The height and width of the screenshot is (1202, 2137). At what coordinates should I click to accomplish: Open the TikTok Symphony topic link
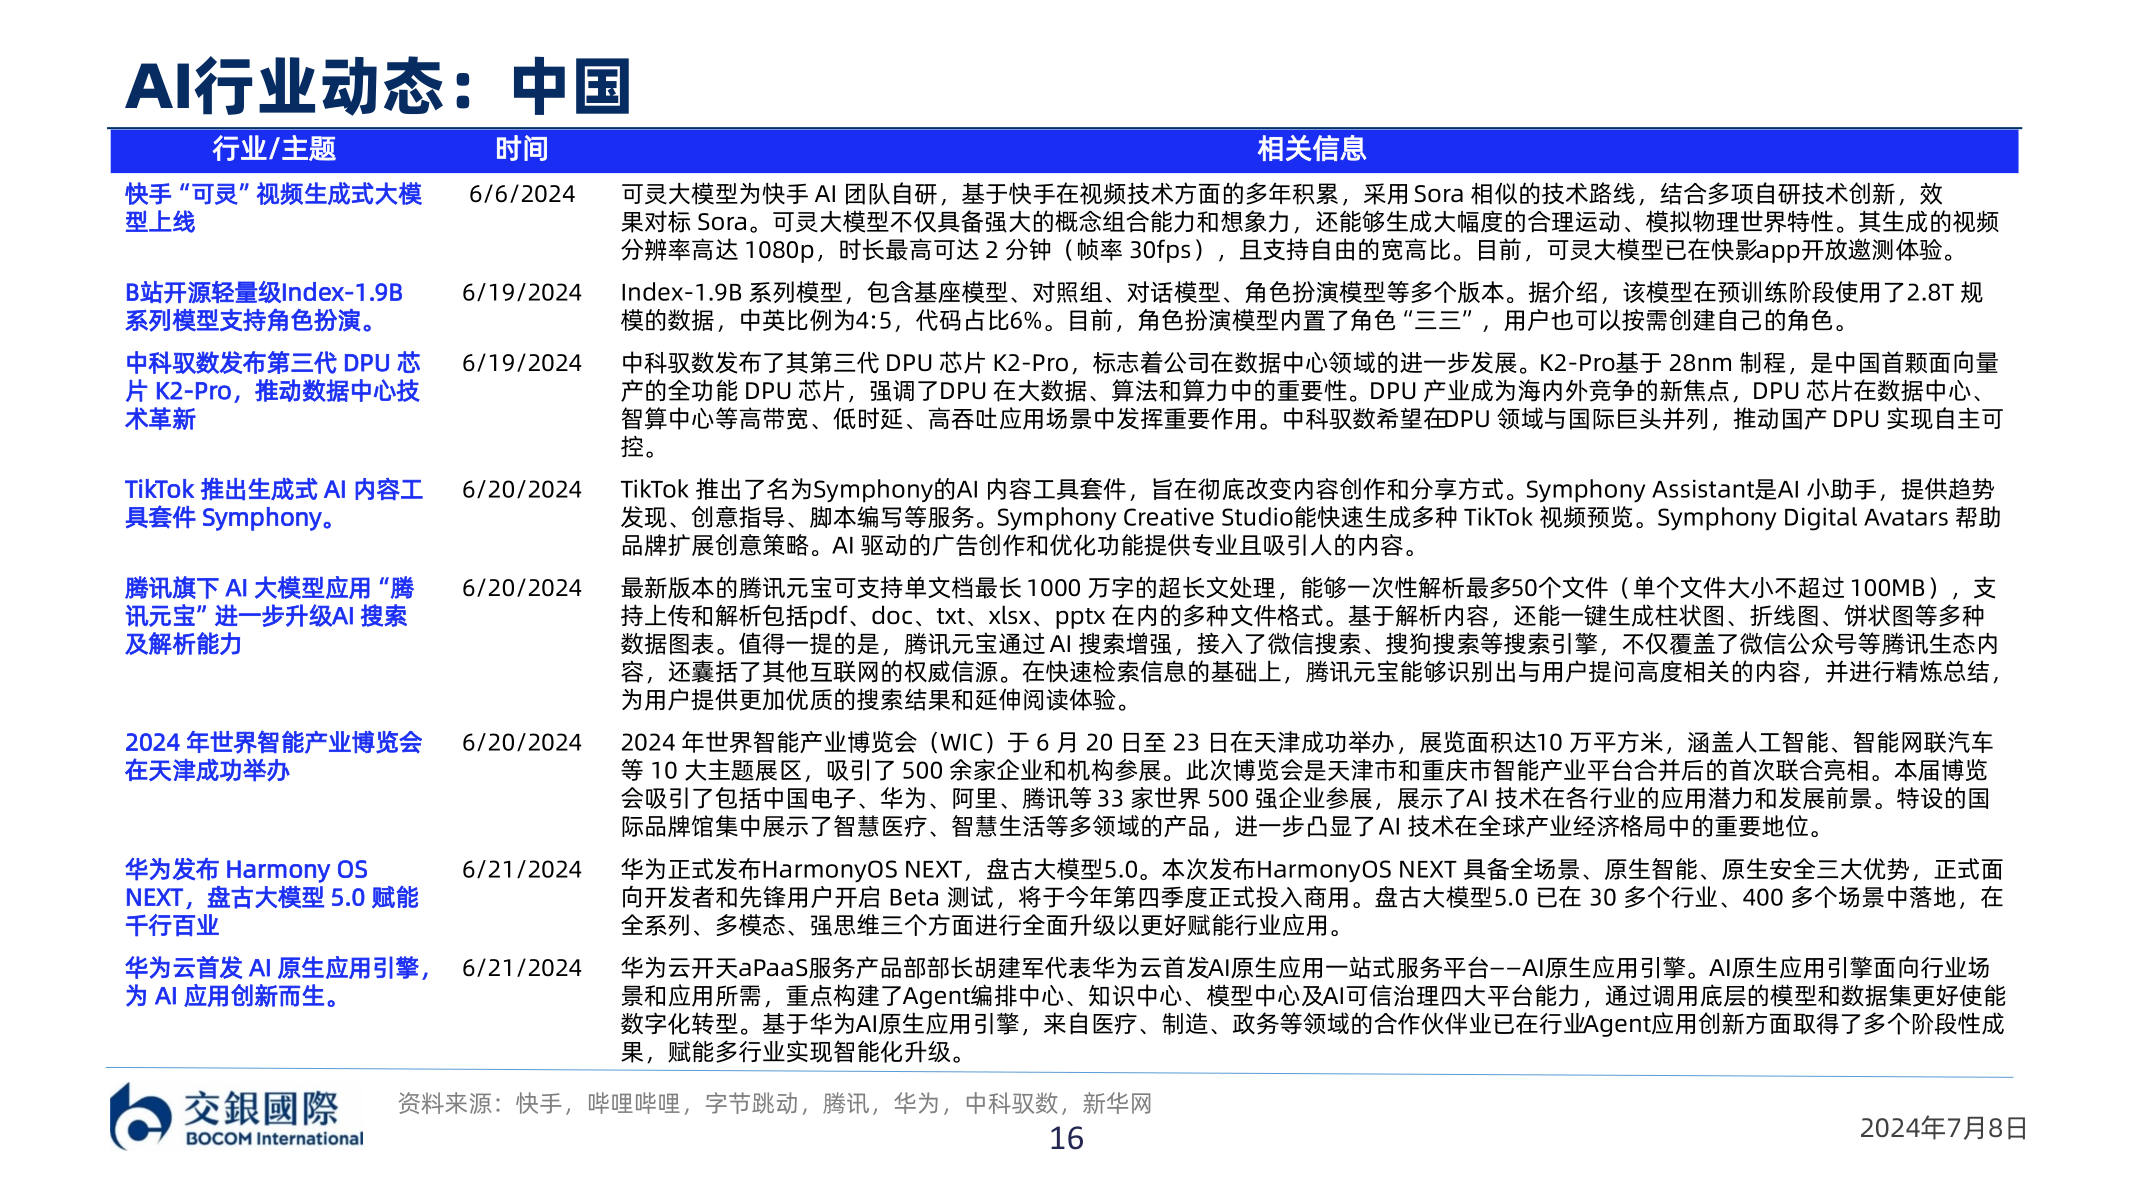tap(274, 503)
